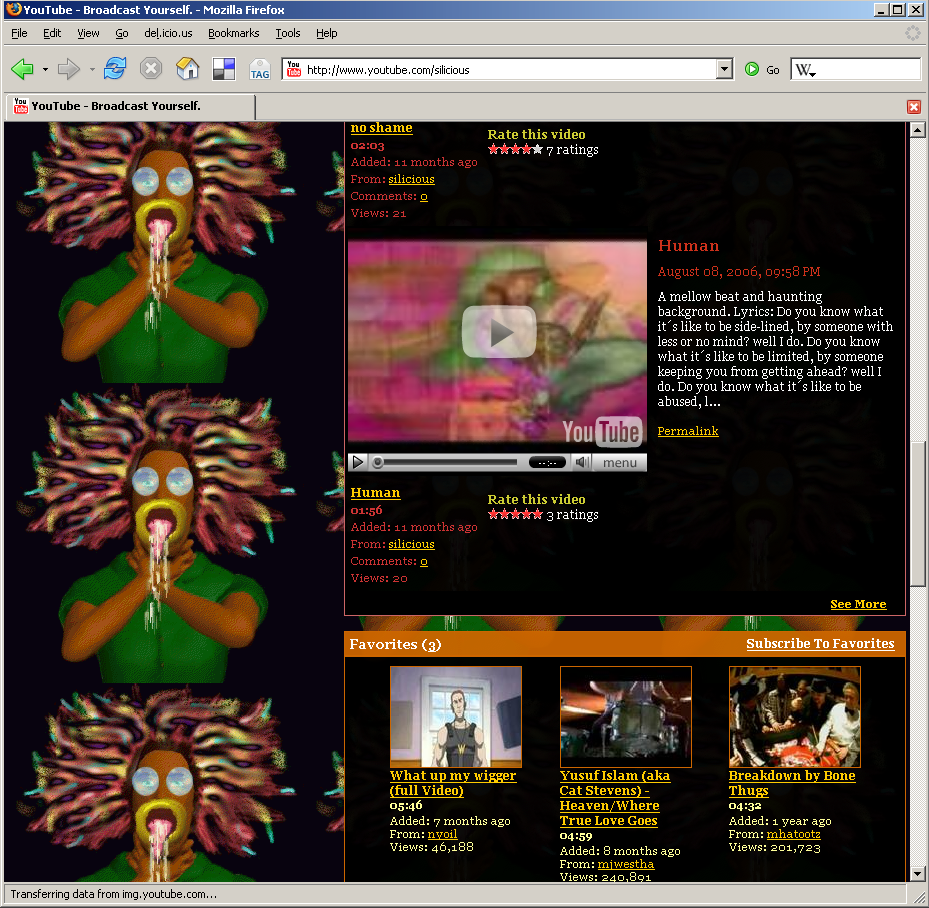Open the Permalink link

(688, 431)
